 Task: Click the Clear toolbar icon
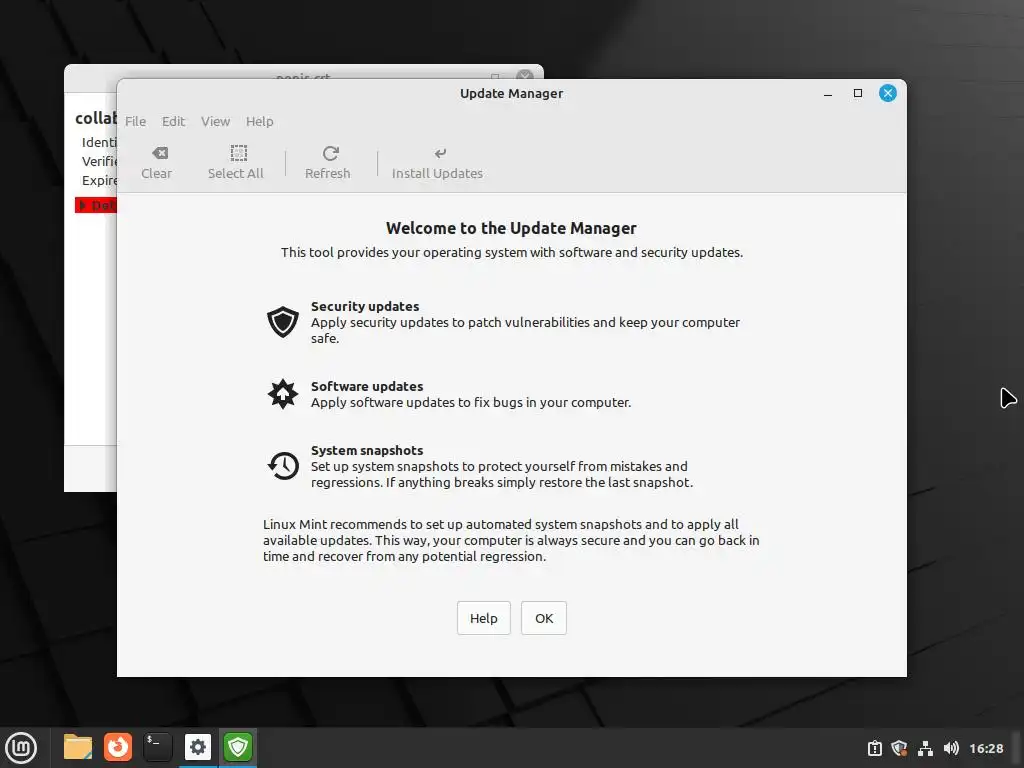(159, 153)
